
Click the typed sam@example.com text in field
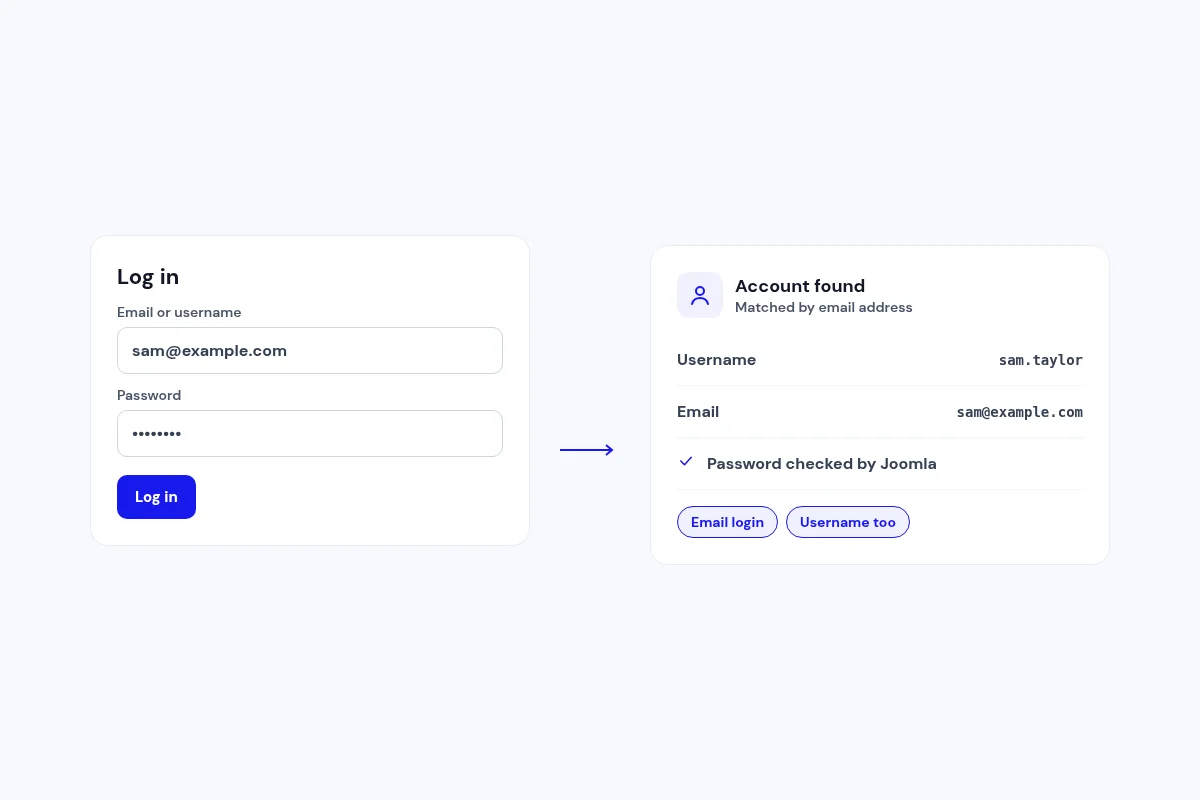[x=209, y=351]
